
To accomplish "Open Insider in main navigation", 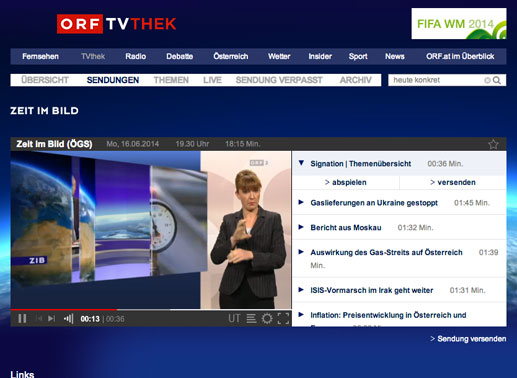I will [x=320, y=56].
